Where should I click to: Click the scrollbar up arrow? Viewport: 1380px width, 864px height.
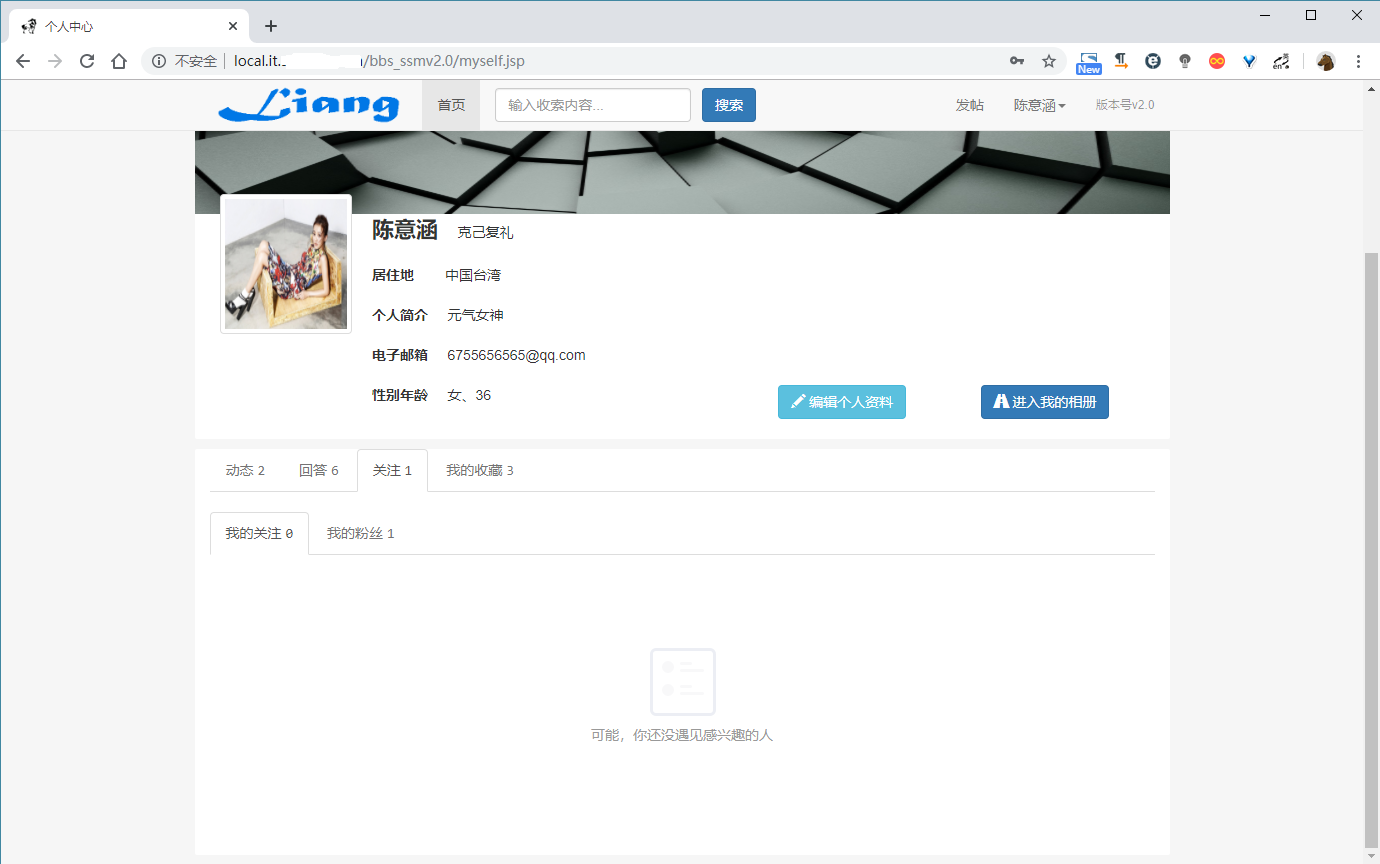(x=1371, y=88)
